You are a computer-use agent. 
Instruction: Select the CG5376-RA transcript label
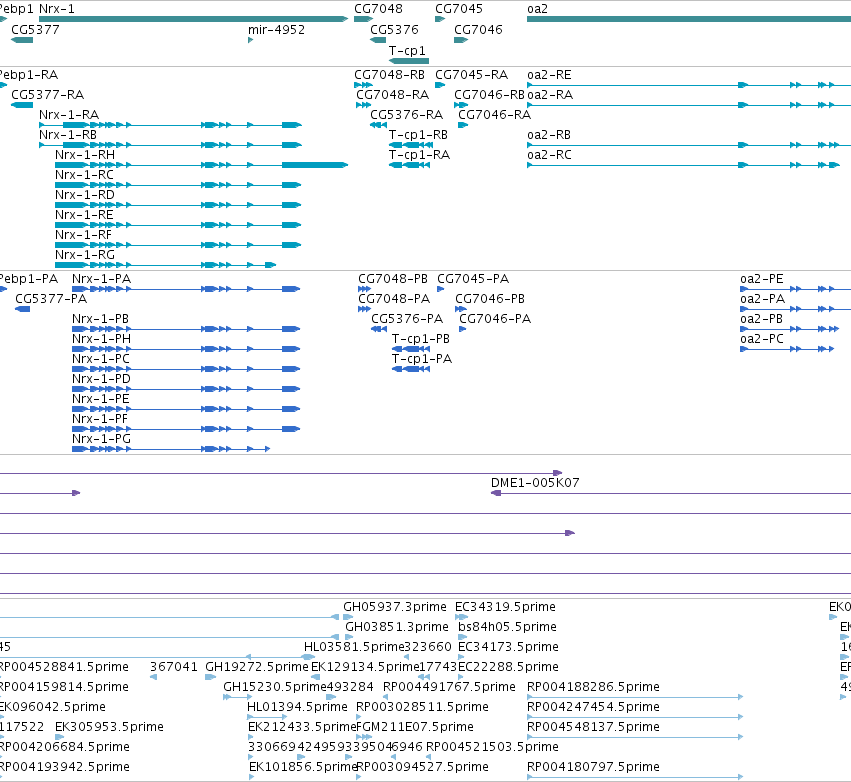pos(407,115)
